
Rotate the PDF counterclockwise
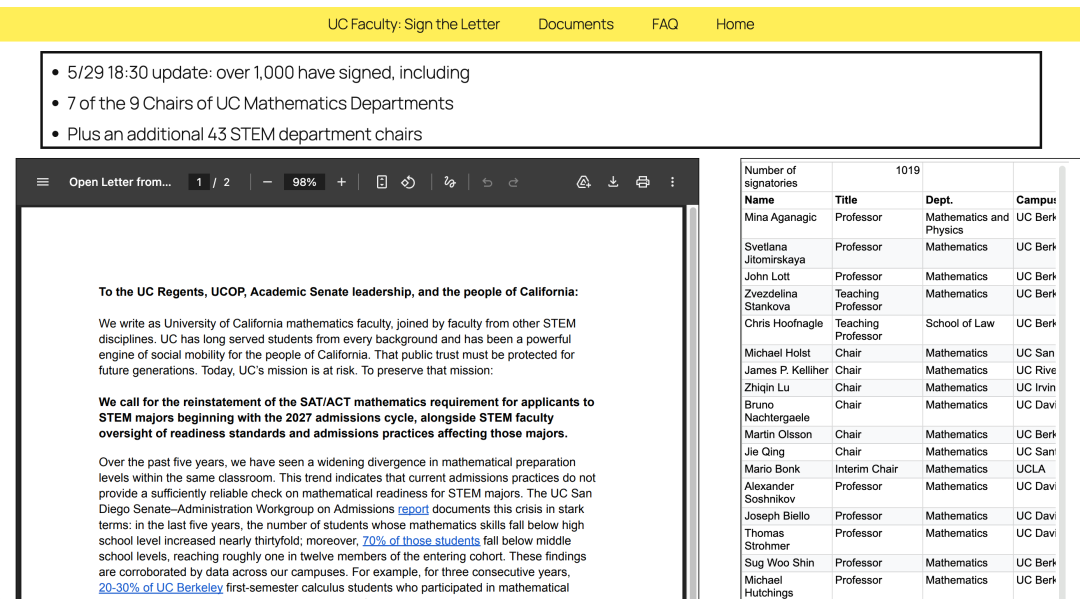[408, 182]
